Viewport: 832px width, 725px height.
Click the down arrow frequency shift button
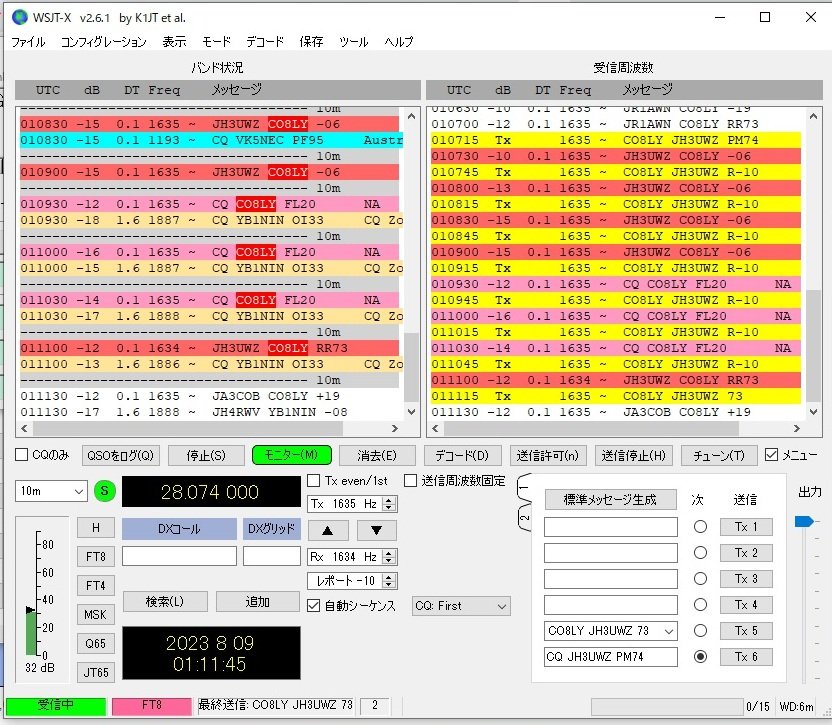377,530
